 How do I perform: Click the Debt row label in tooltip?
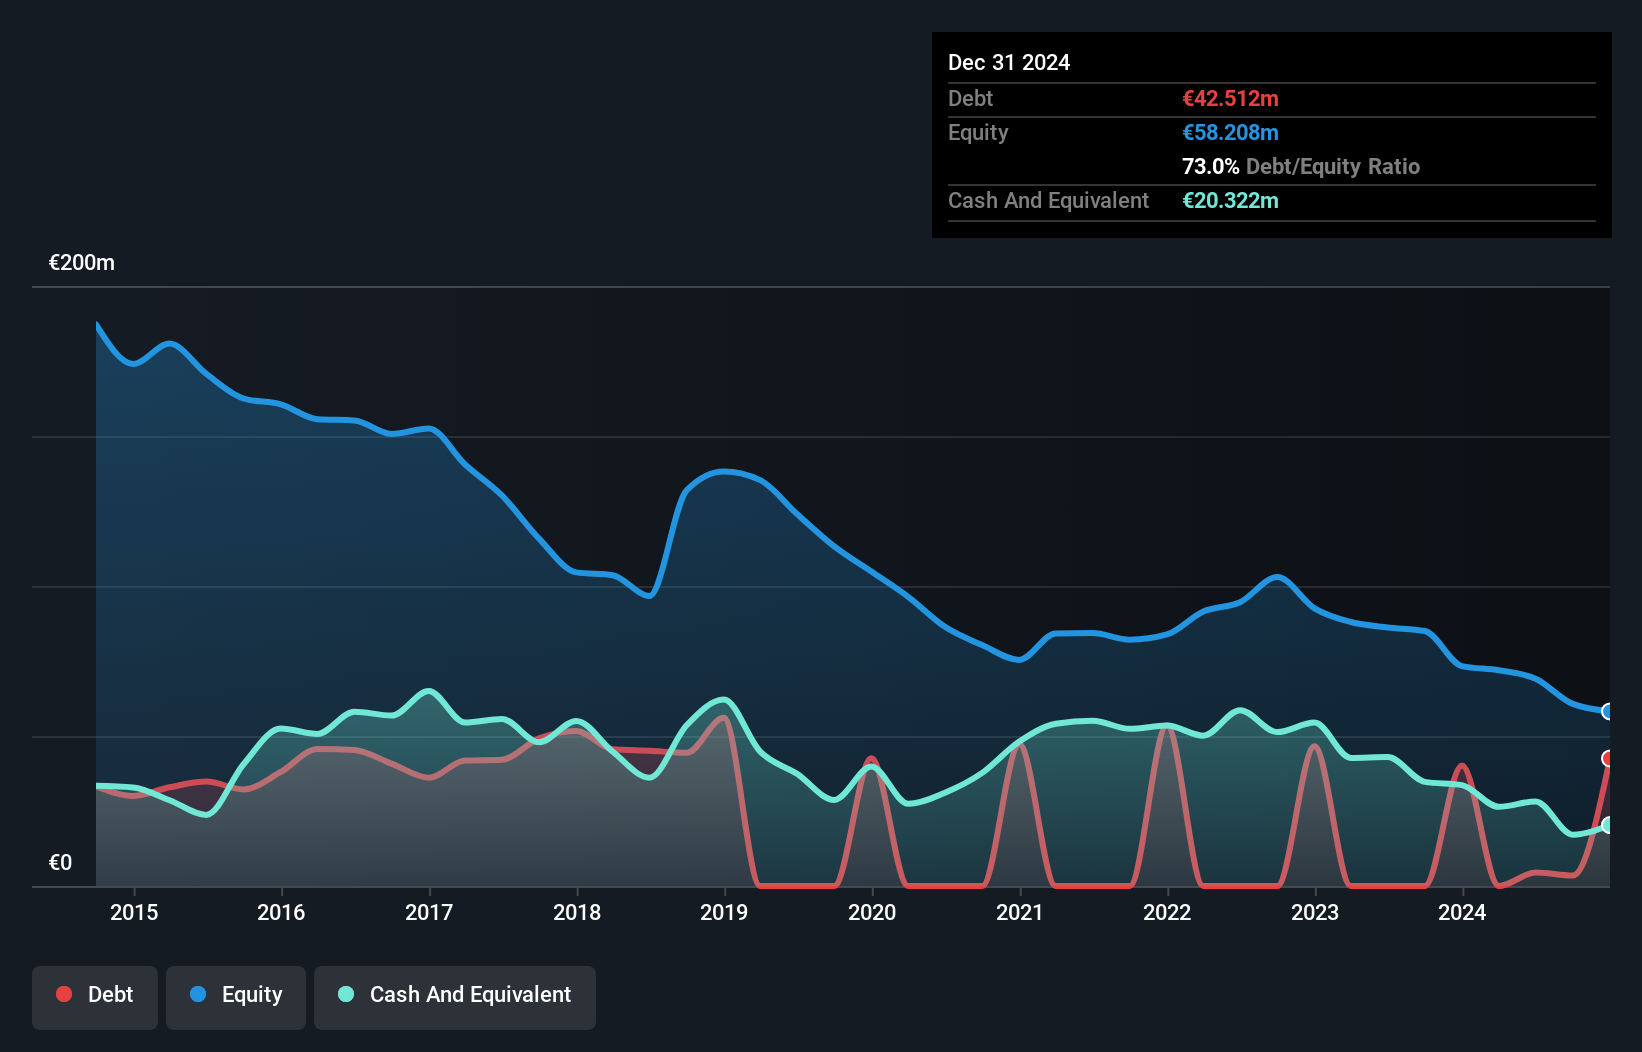[x=970, y=99]
